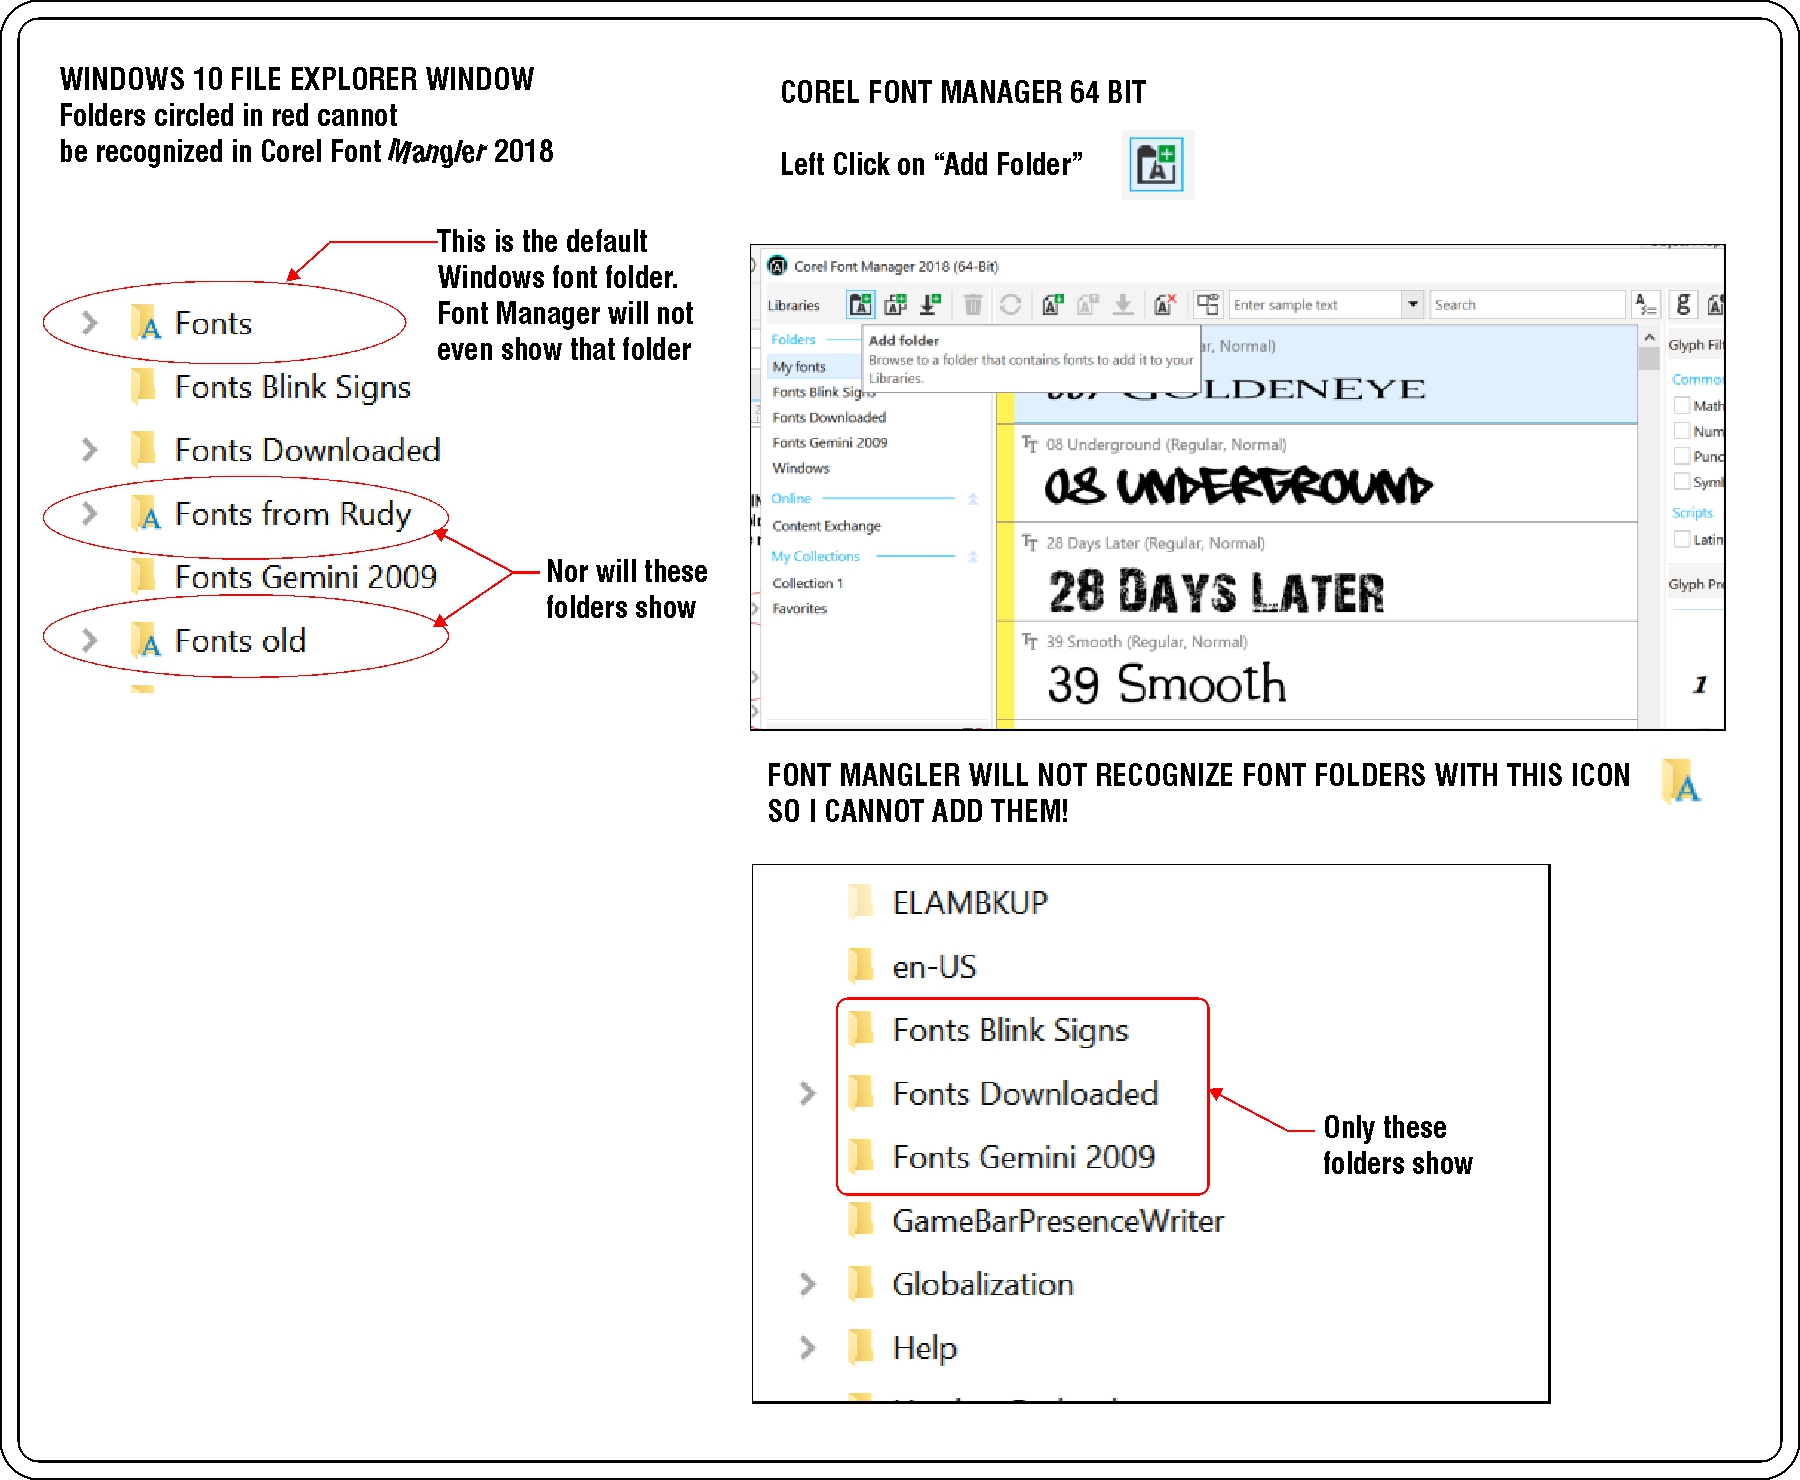
Task: Click the GameBarPresenceWriter folder icon
Action: tap(860, 1220)
